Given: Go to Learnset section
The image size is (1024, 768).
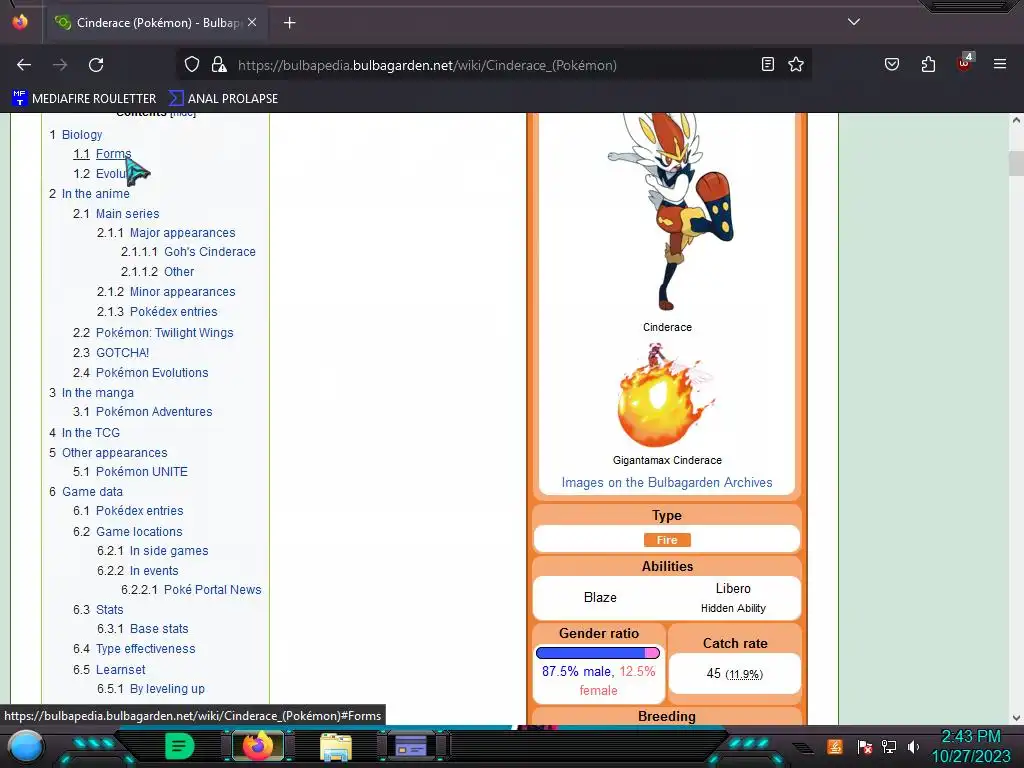Looking at the screenshot, I should click(x=120, y=669).
